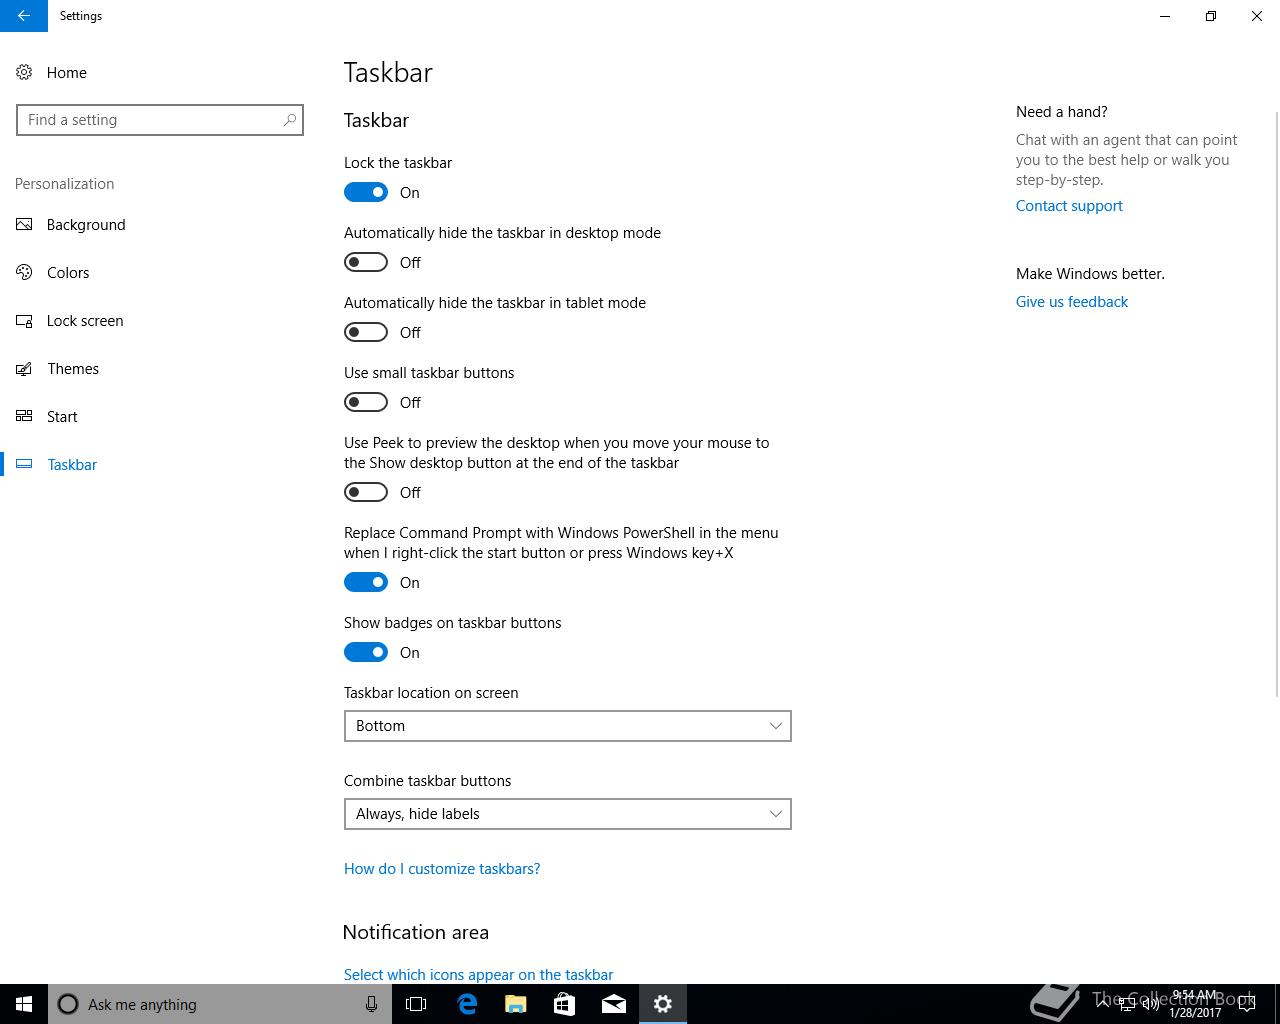Open Taskbar location on screen dropdown

click(568, 726)
